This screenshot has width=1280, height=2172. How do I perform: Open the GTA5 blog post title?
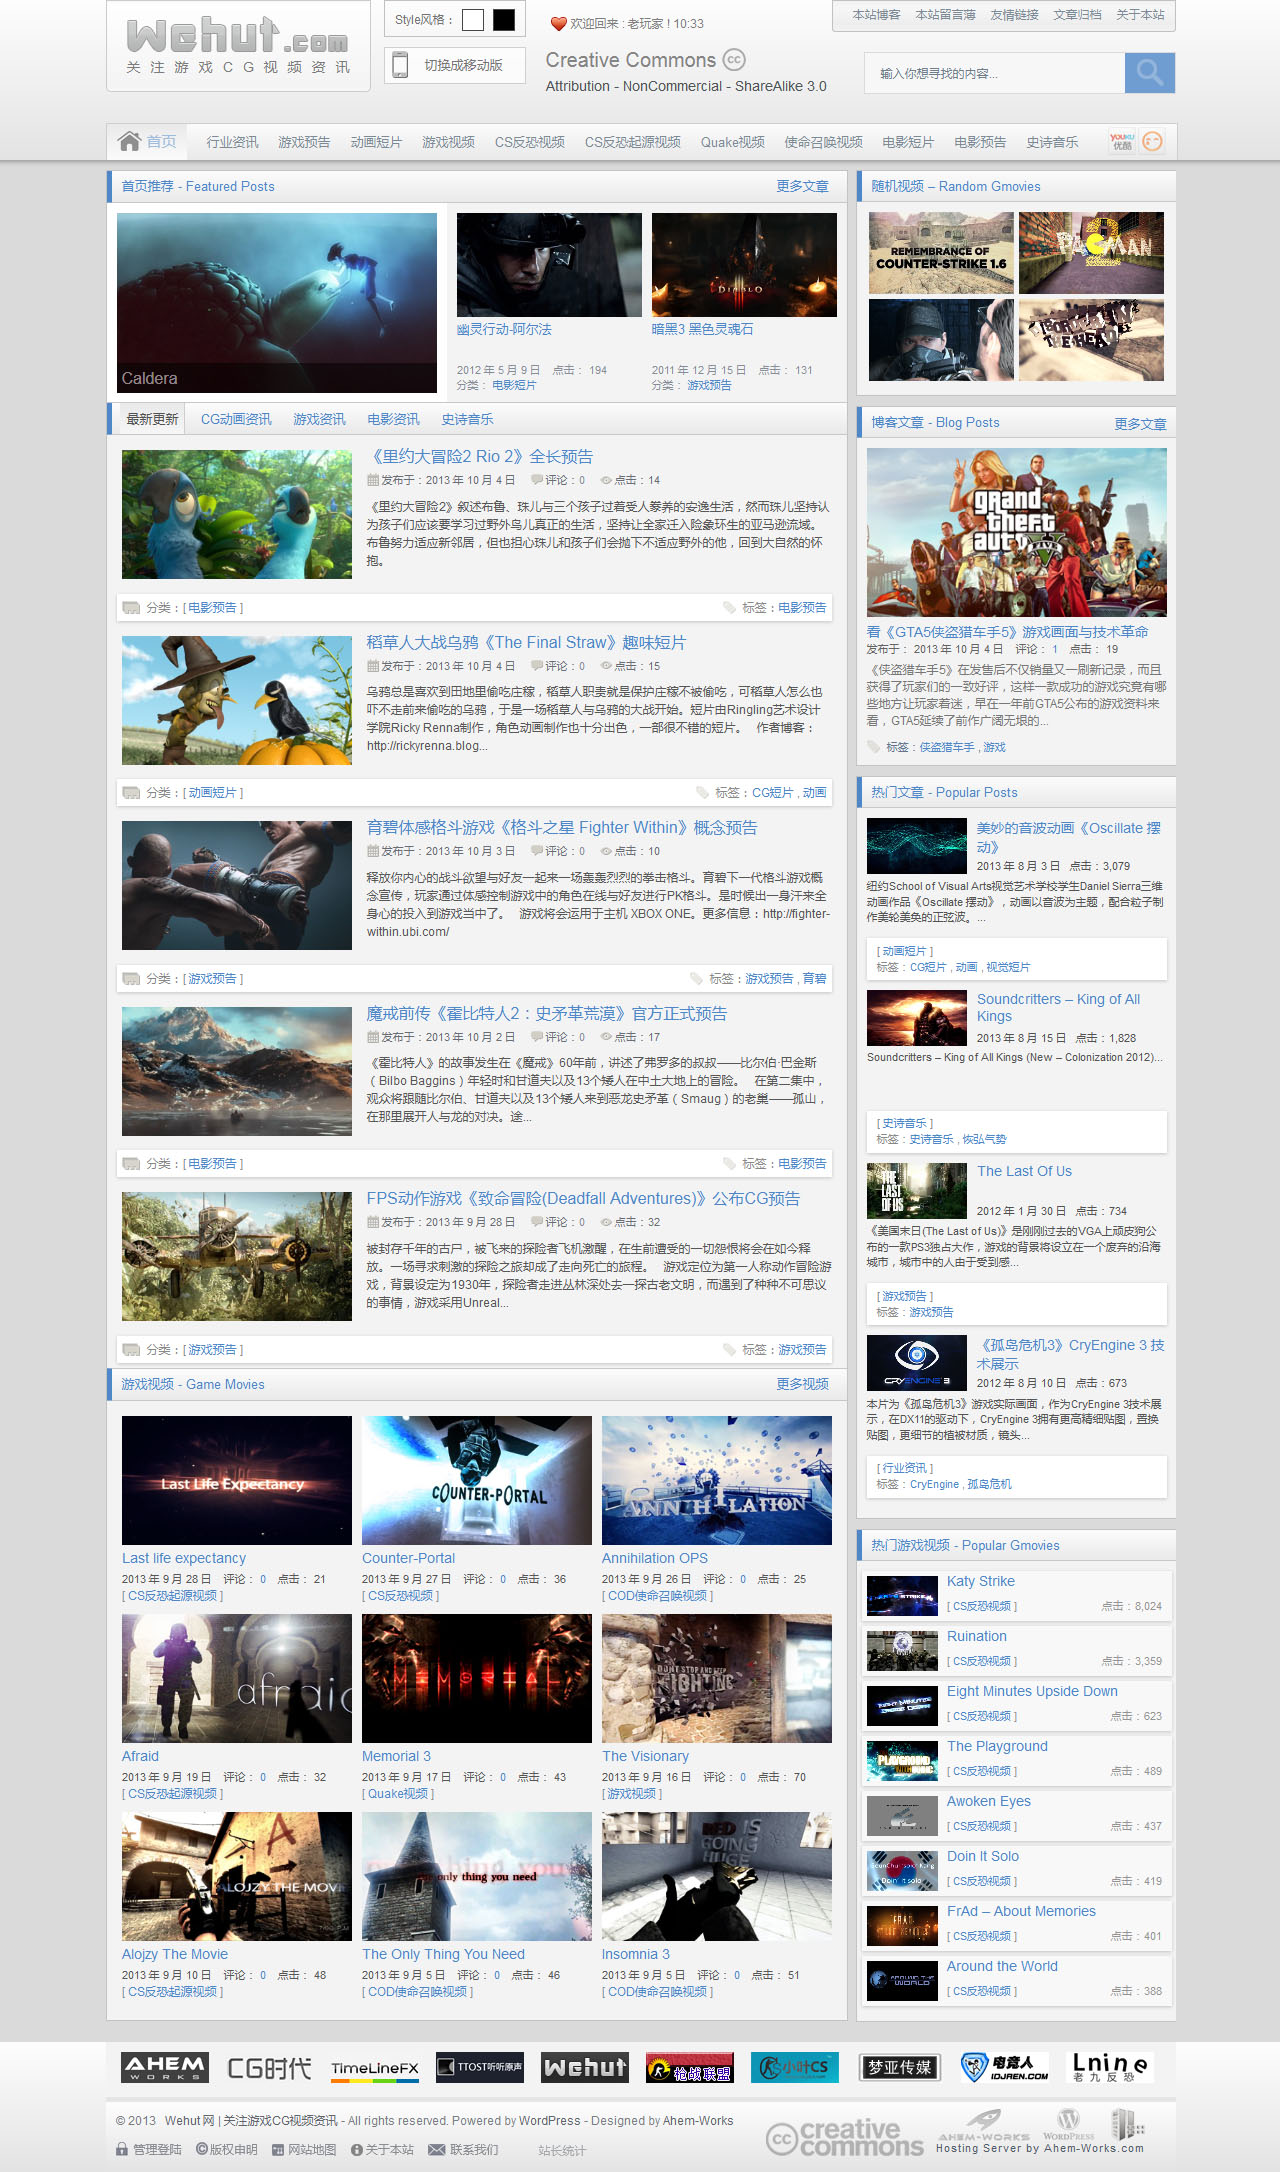(1007, 632)
